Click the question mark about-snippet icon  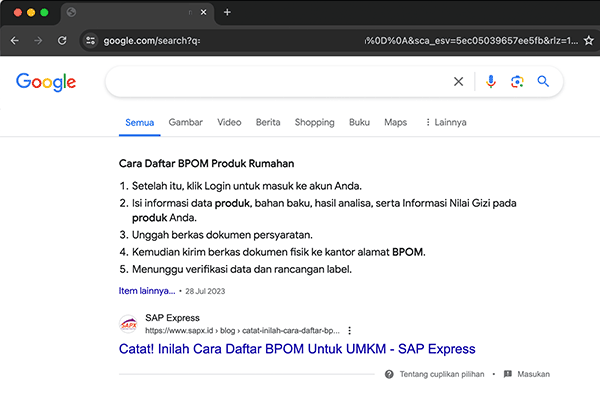click(389, 374)
